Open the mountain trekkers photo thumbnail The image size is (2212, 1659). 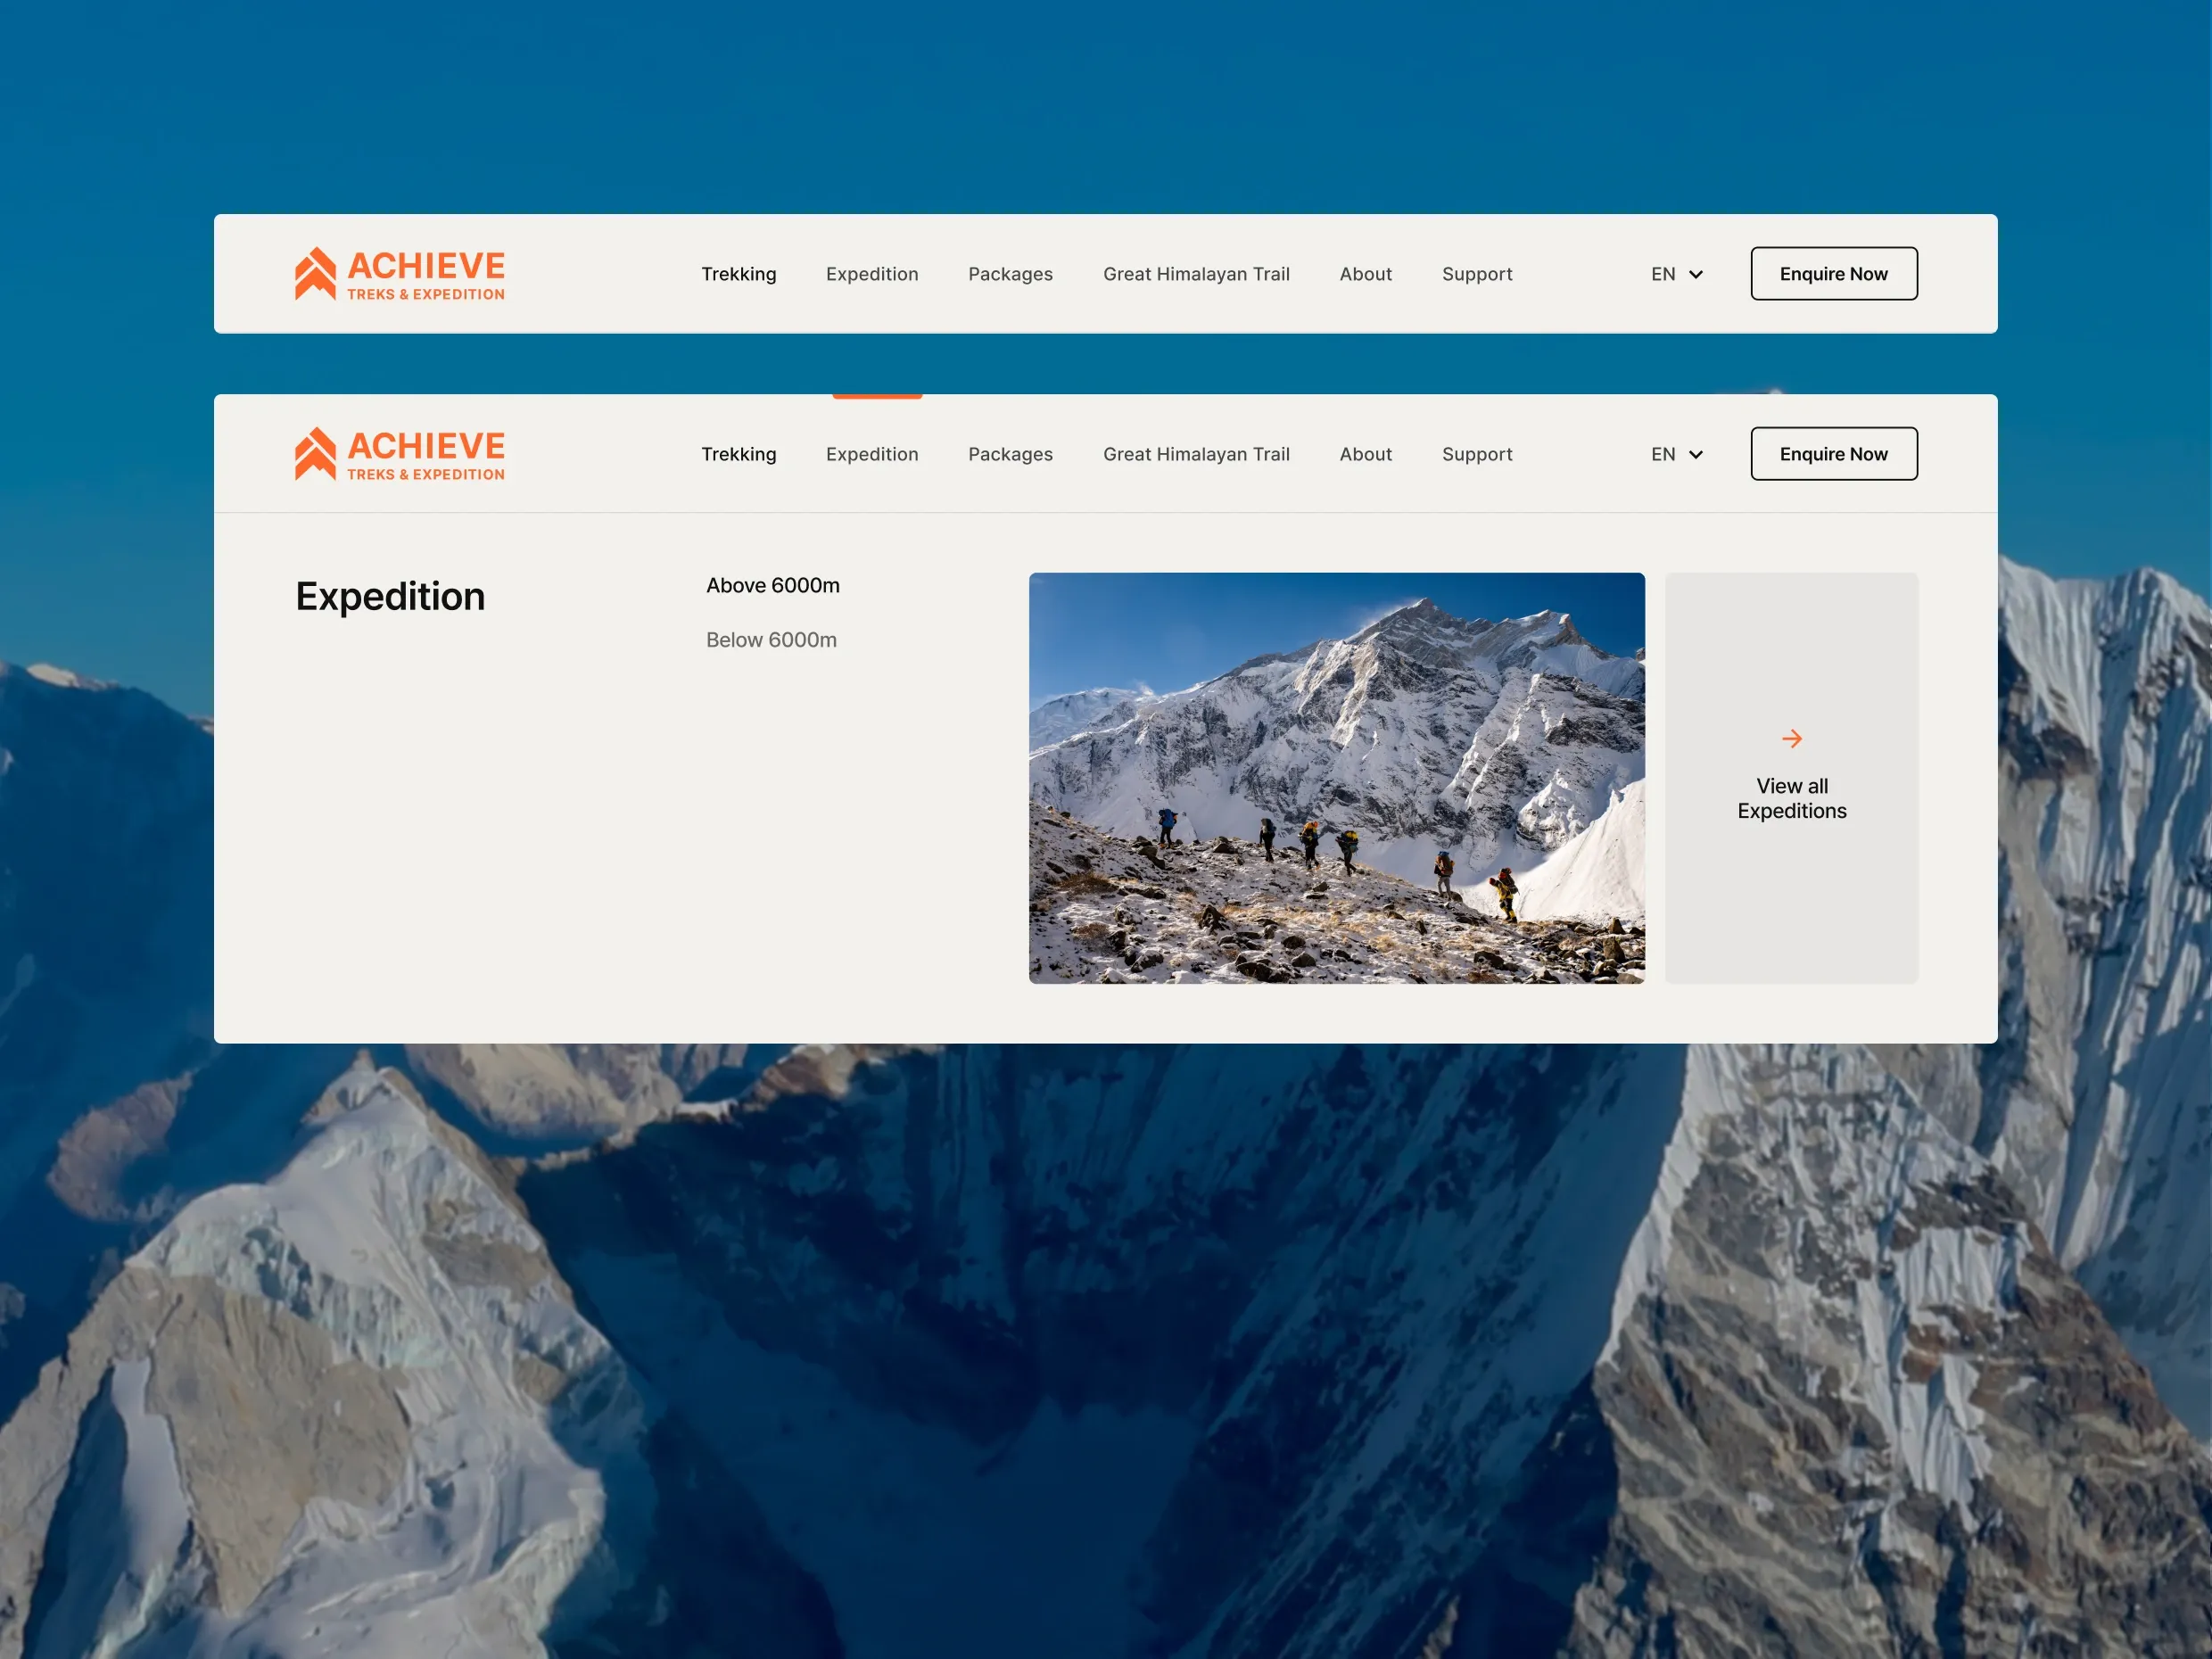tap(1336, 777)
